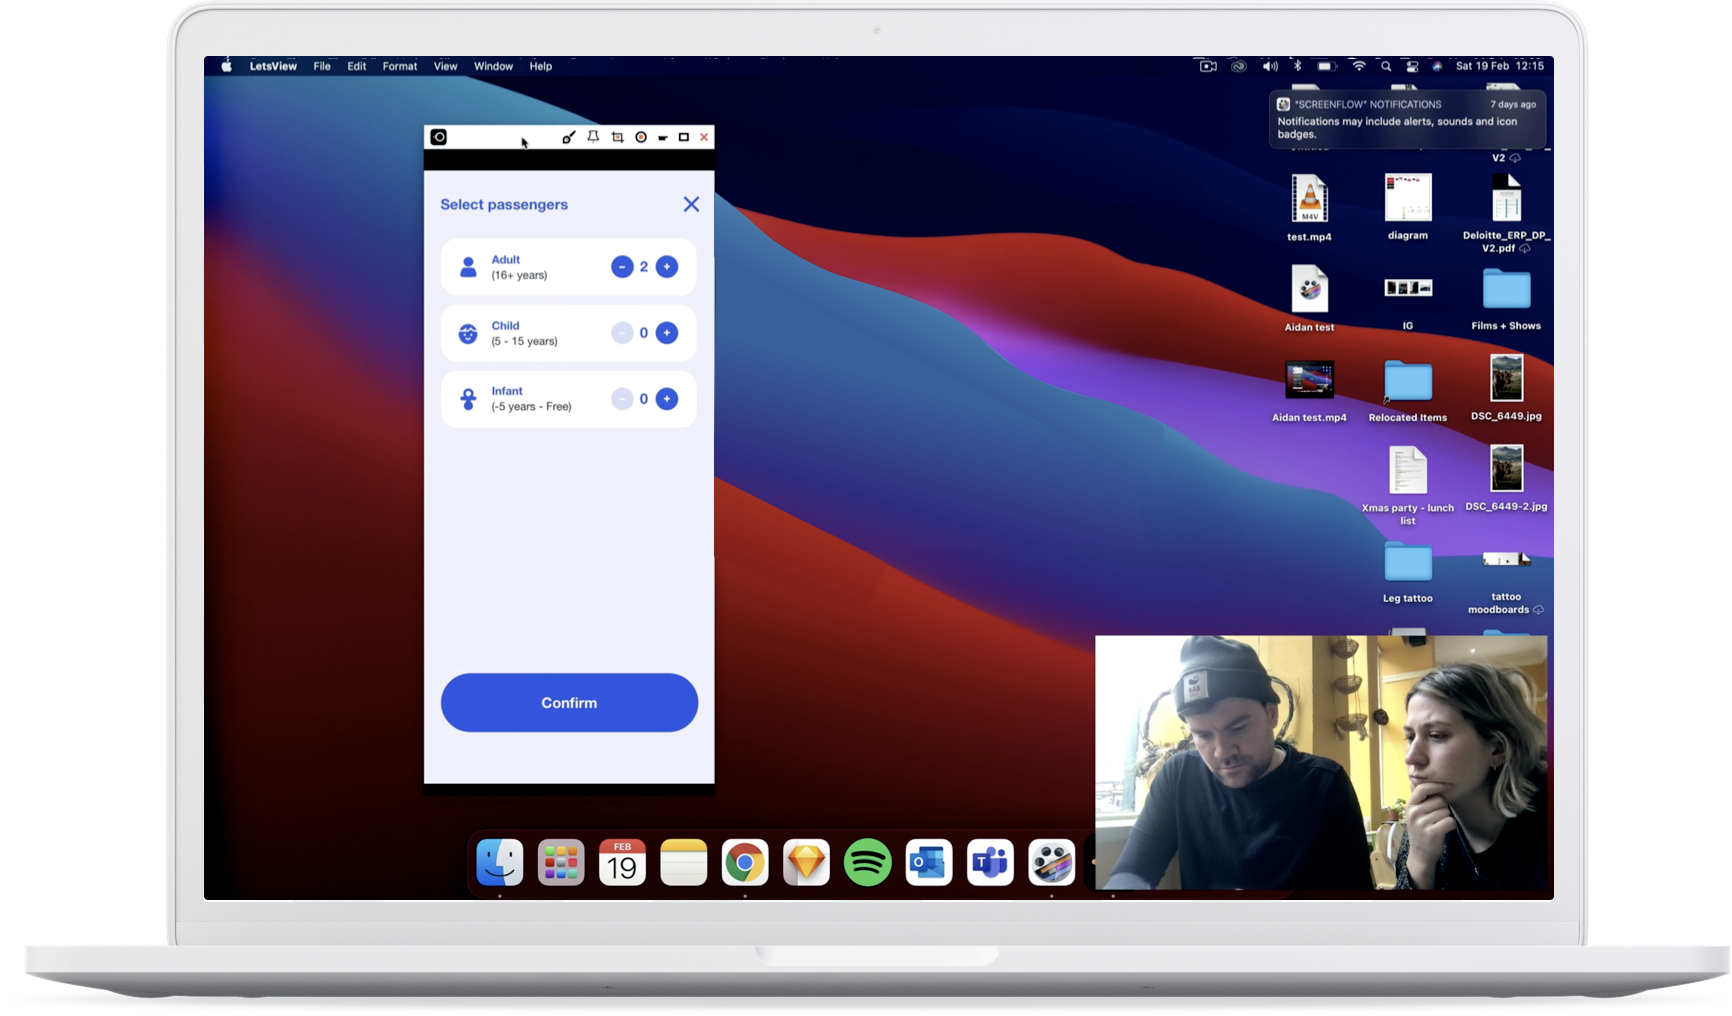Launch Google Chrome from the dock
This screenshot has height=1016, width=1732.
point(745,862)
